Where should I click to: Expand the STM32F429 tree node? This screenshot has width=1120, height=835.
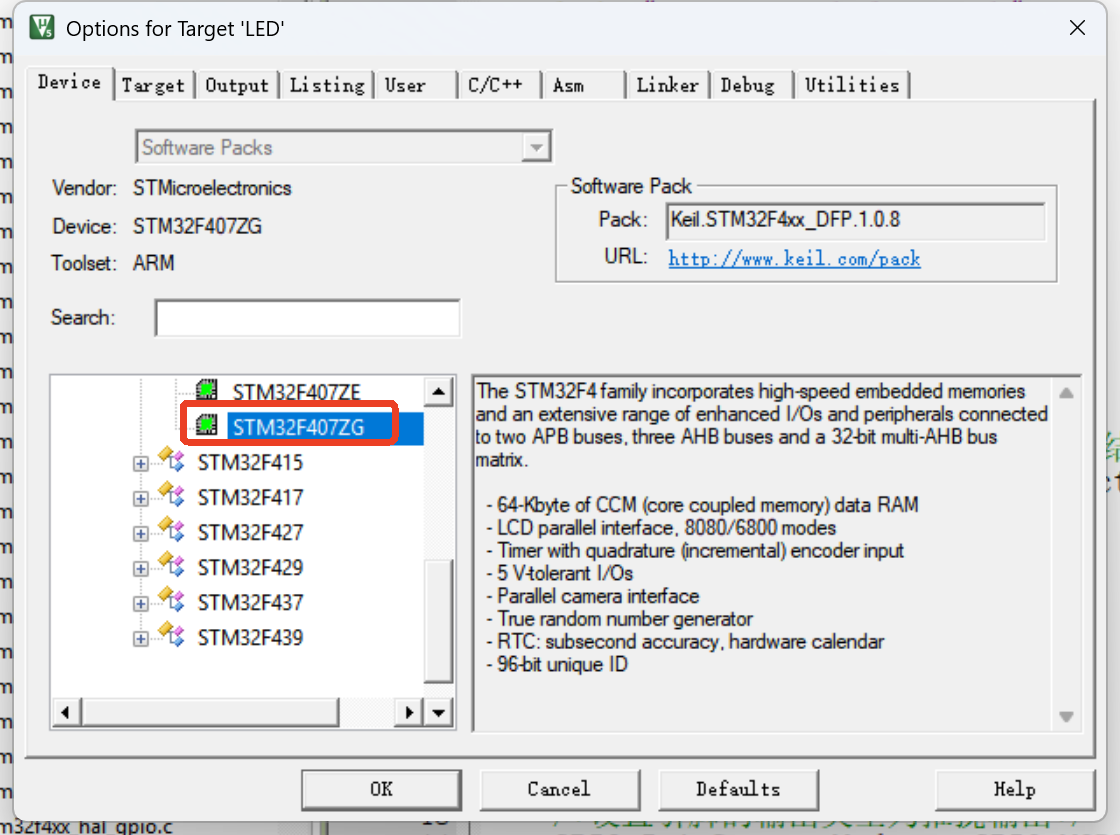click(x=140, y=566)
